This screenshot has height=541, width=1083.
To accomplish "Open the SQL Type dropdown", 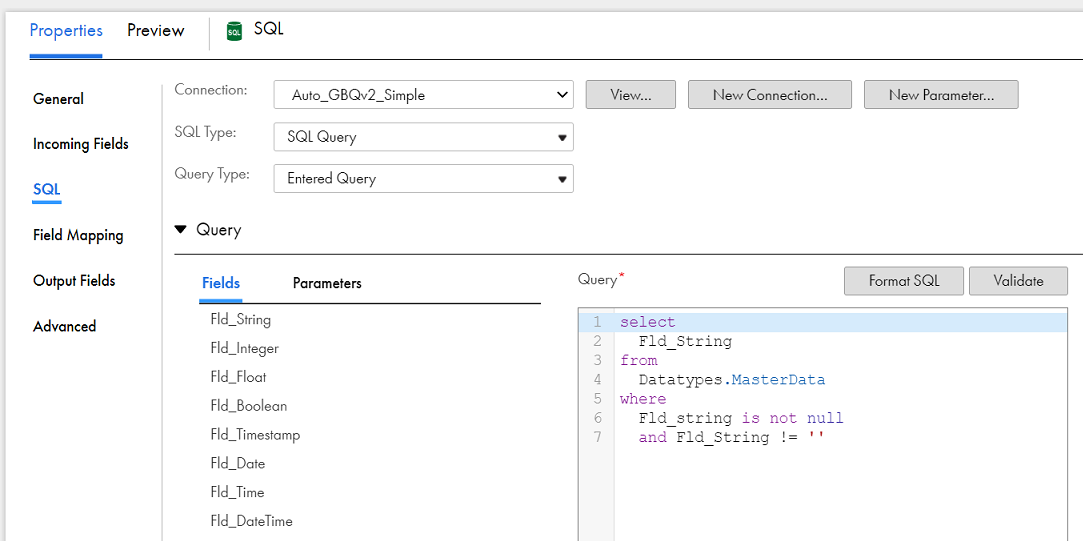I will coord(423,137).
